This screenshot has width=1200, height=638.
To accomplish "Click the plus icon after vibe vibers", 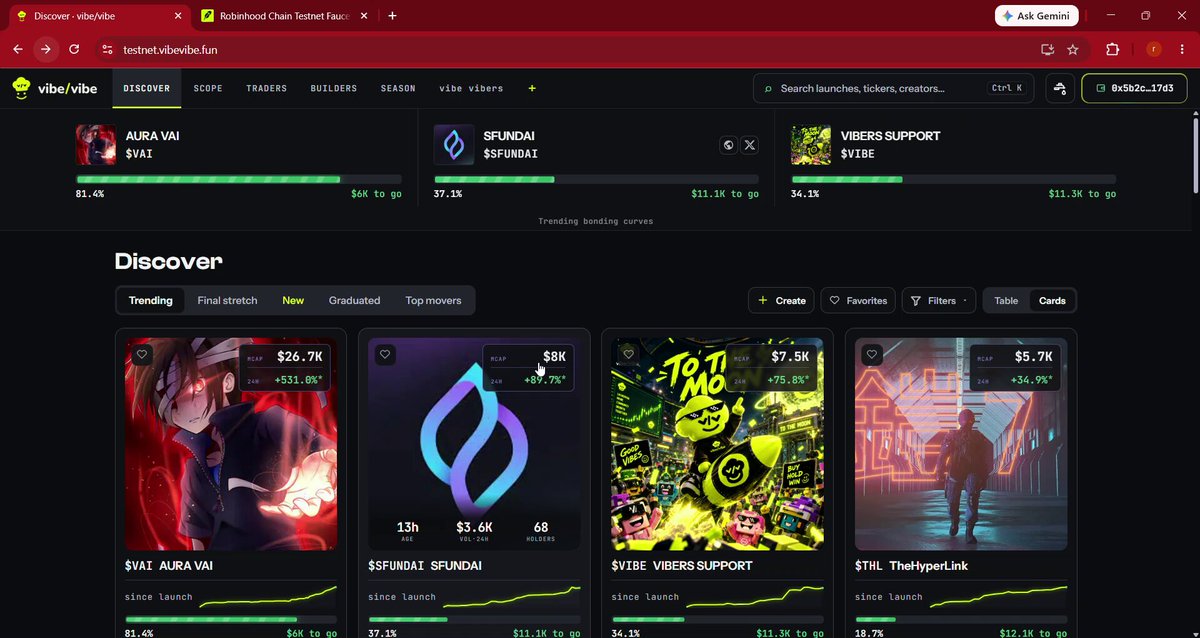I will [x=532, y=88].
